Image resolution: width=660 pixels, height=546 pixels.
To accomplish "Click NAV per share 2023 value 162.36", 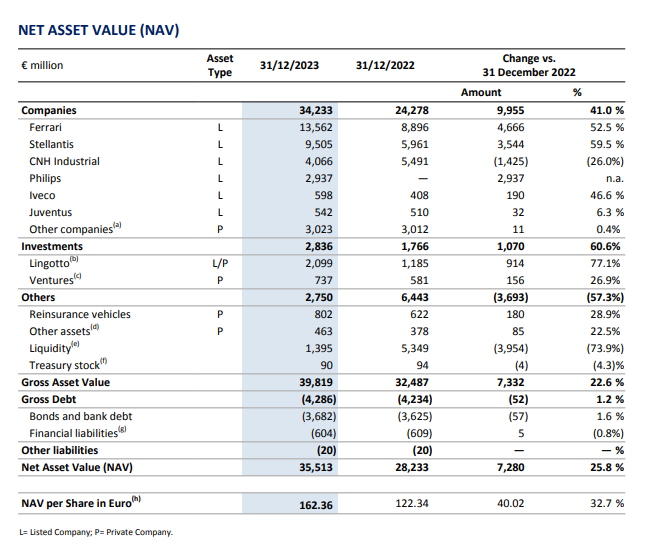I will point(316,505).
